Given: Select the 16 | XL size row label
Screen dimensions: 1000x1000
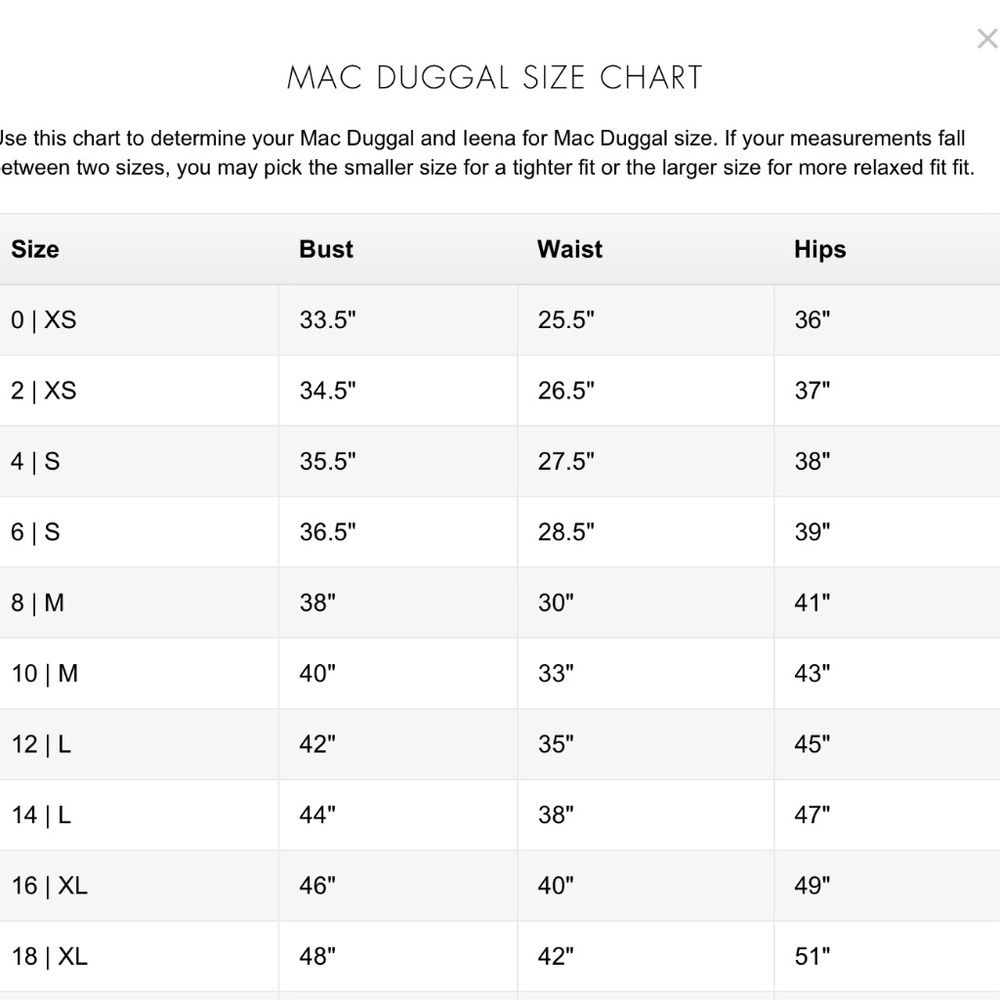Looking at the screenshot, I should pos(49,886).
